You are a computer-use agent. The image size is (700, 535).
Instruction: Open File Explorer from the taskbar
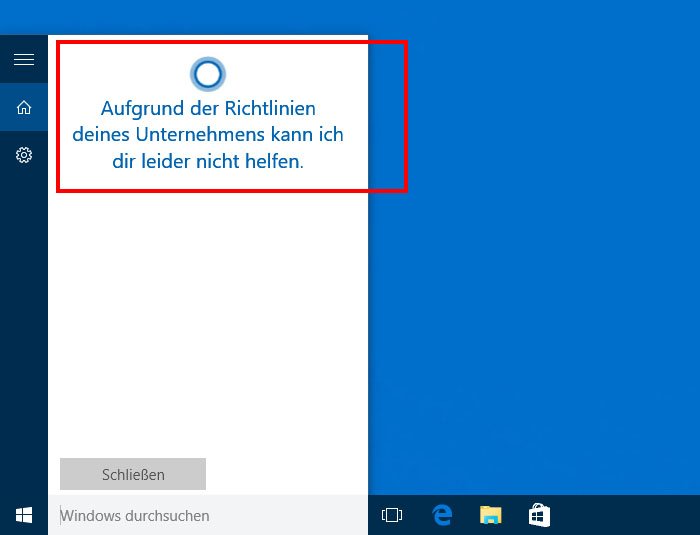point(491,515)
